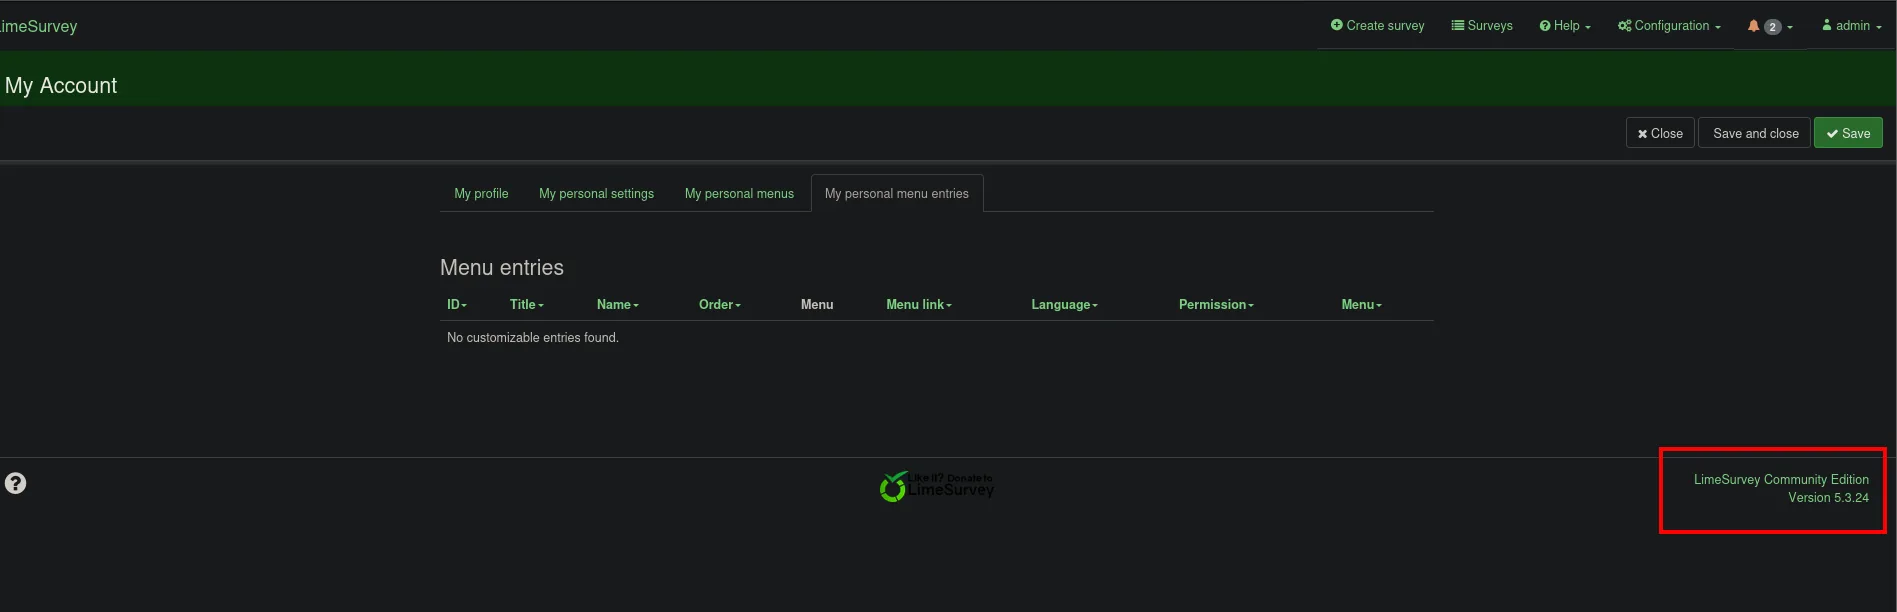Switch to the My personal menus tab
The width and height of the screenshot is (1897, 612).
(x=739, y=194)
